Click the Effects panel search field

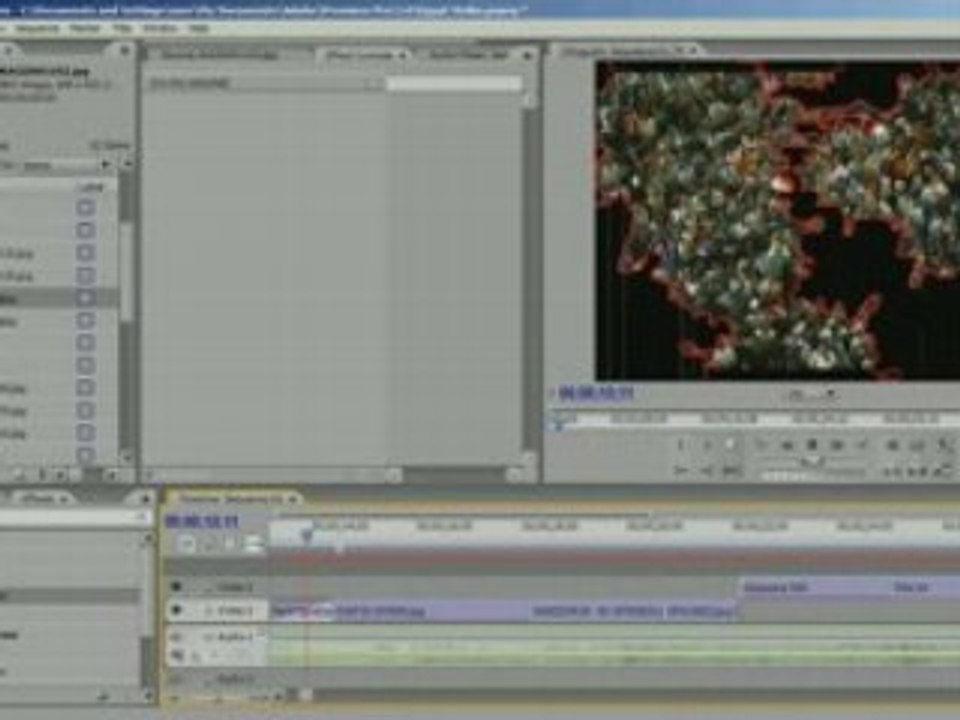pos(73,518)
